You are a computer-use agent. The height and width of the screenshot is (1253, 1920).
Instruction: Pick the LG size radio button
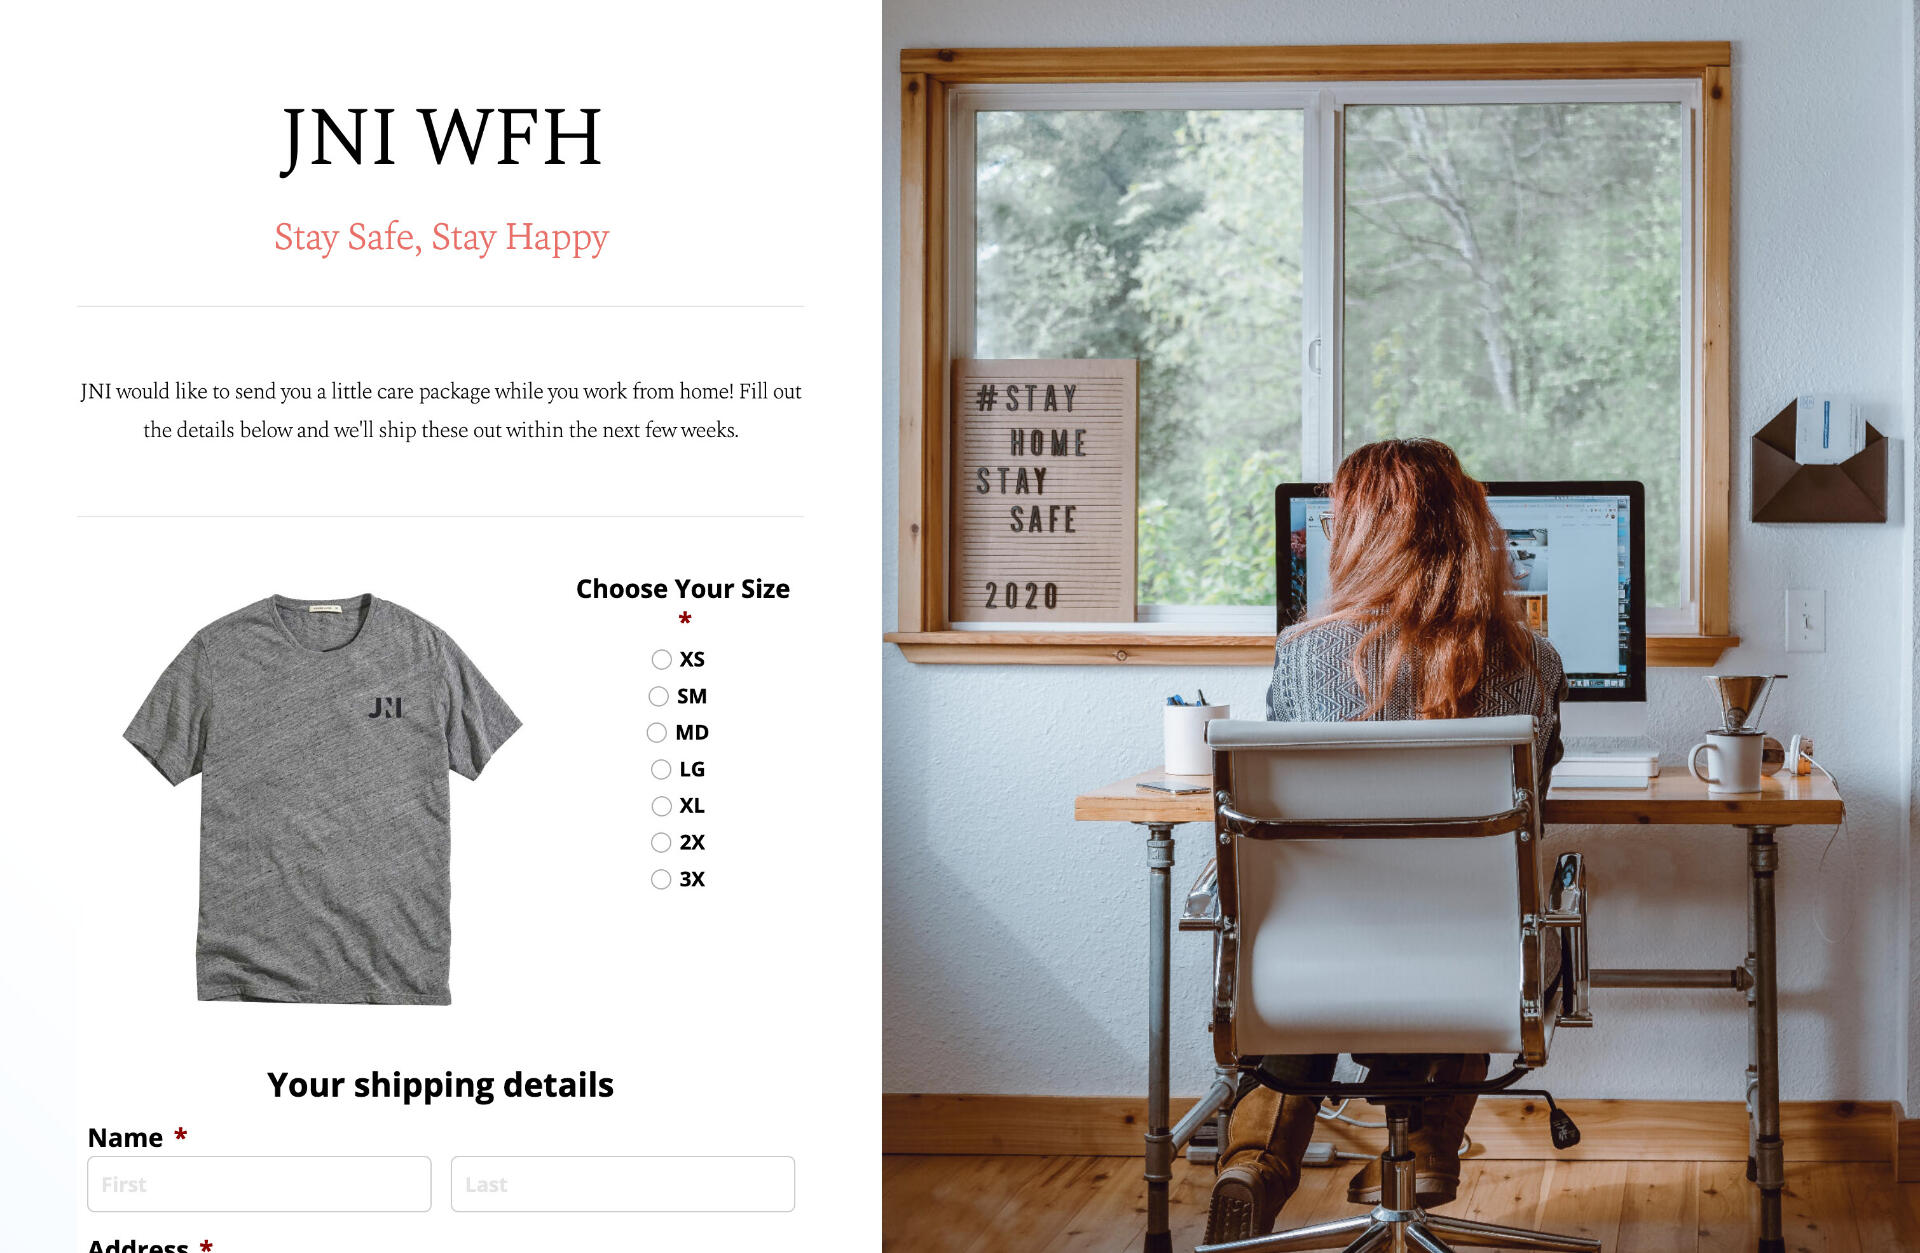[661, 769]
